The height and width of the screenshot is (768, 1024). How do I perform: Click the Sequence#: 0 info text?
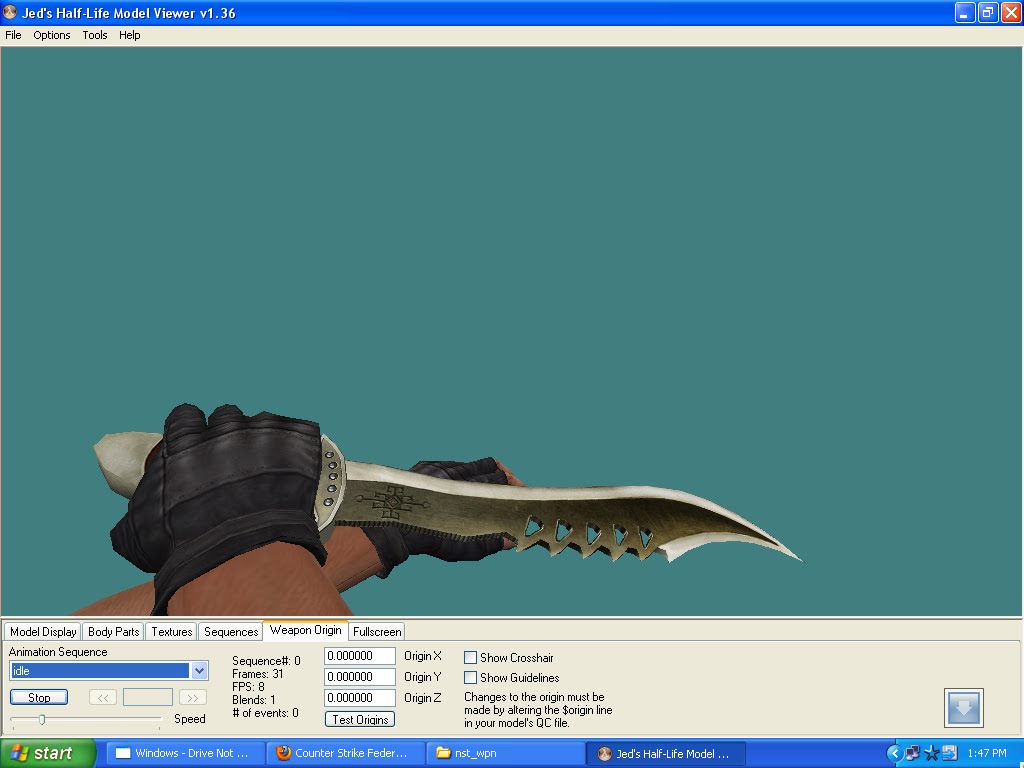pyautogui.click(x=266, y=661)
